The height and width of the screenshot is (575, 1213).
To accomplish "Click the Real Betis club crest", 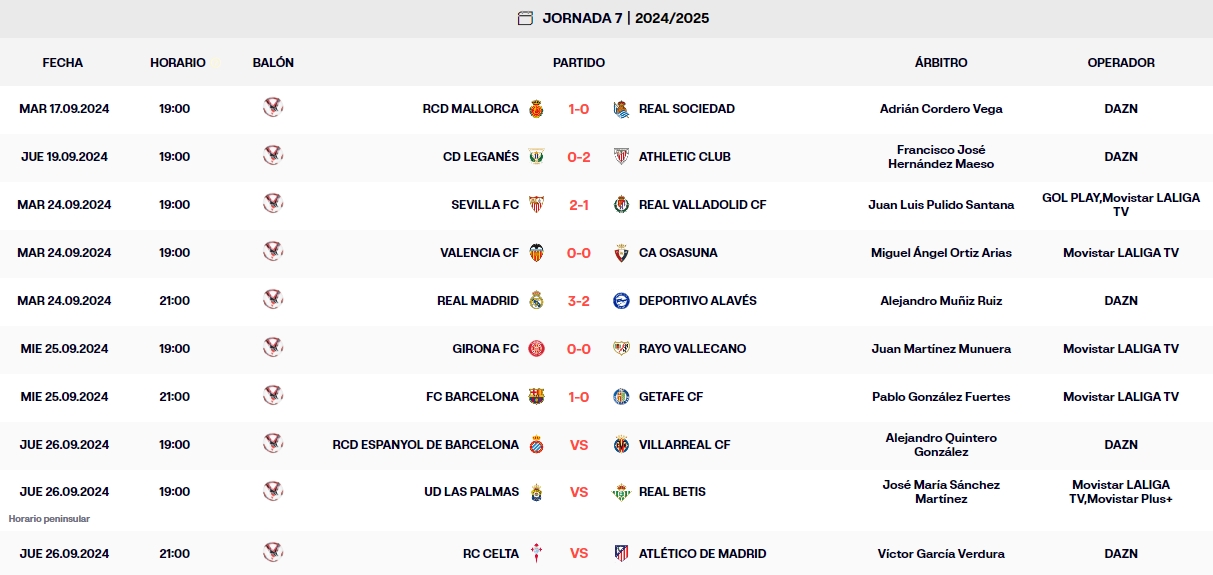I will 621,492.
